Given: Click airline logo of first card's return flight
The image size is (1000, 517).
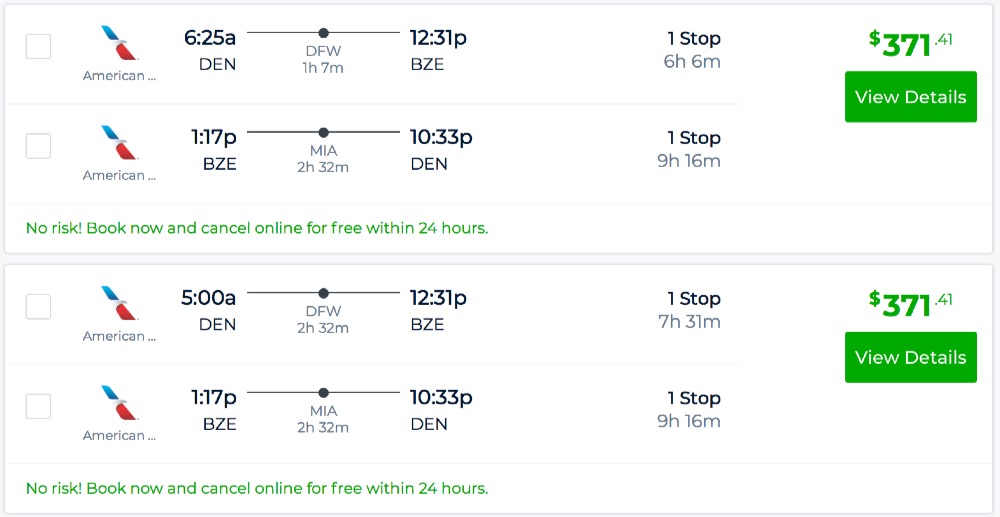Looking at the screenshot, I should tap(119, 143).
